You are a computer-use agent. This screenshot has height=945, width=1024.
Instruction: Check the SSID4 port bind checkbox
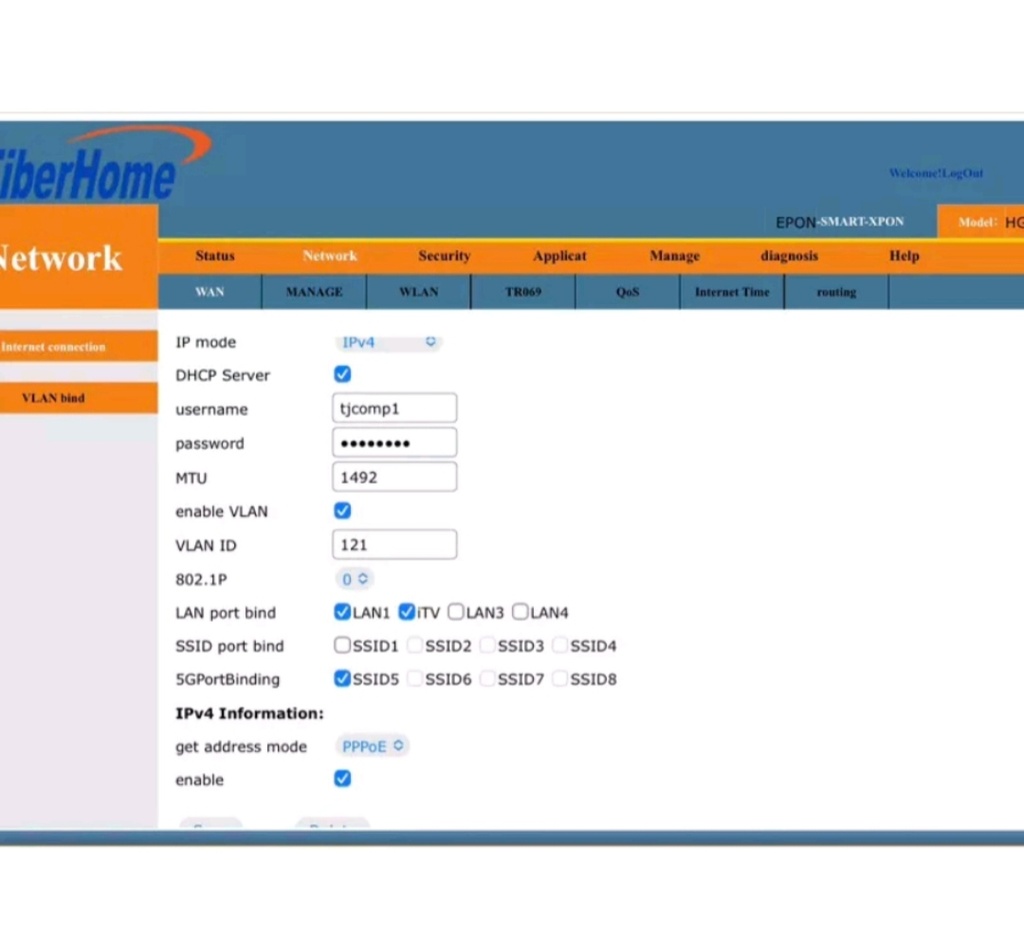point(560,645)
